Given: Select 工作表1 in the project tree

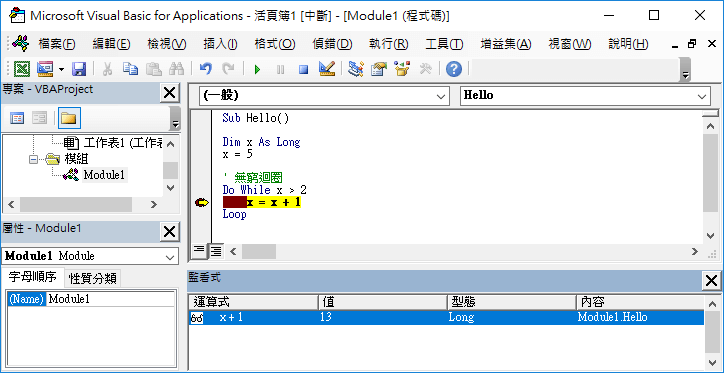Looking at the screenshot, I should (x=113, y=144).
